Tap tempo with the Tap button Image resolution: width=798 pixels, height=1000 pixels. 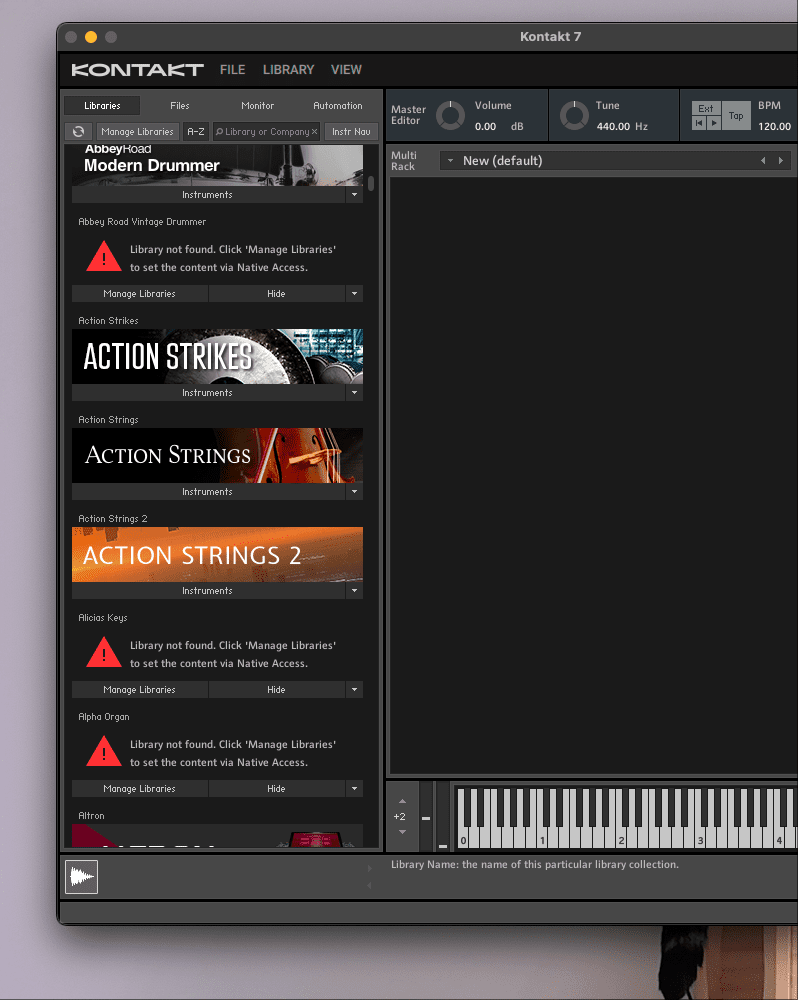pyautogui.click(x=736, y=115)
